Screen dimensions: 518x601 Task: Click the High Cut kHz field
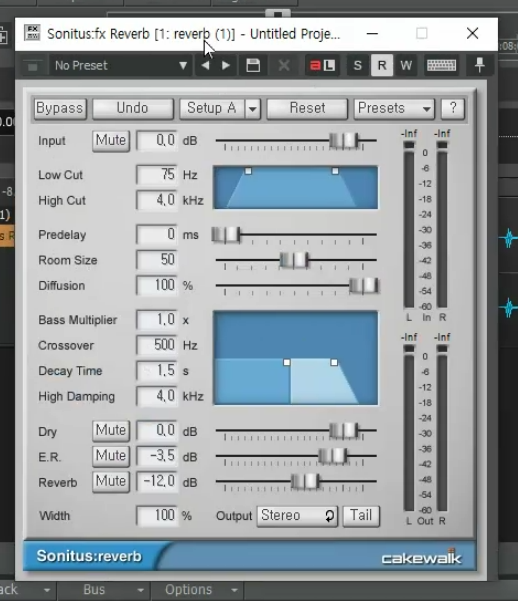pos(157,200)
